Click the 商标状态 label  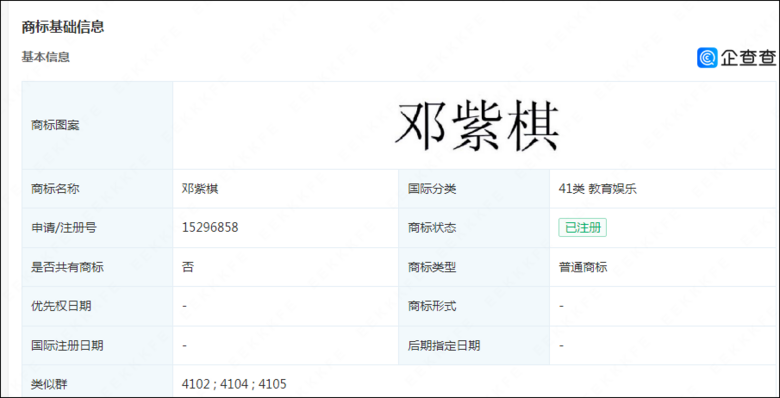coord(432,228)
